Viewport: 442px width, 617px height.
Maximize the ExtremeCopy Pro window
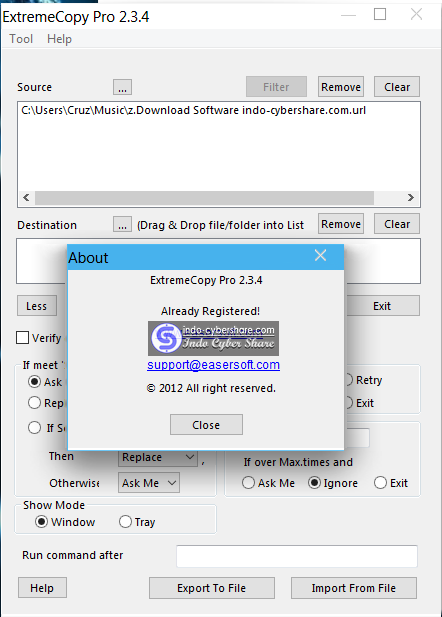point(380,15)
